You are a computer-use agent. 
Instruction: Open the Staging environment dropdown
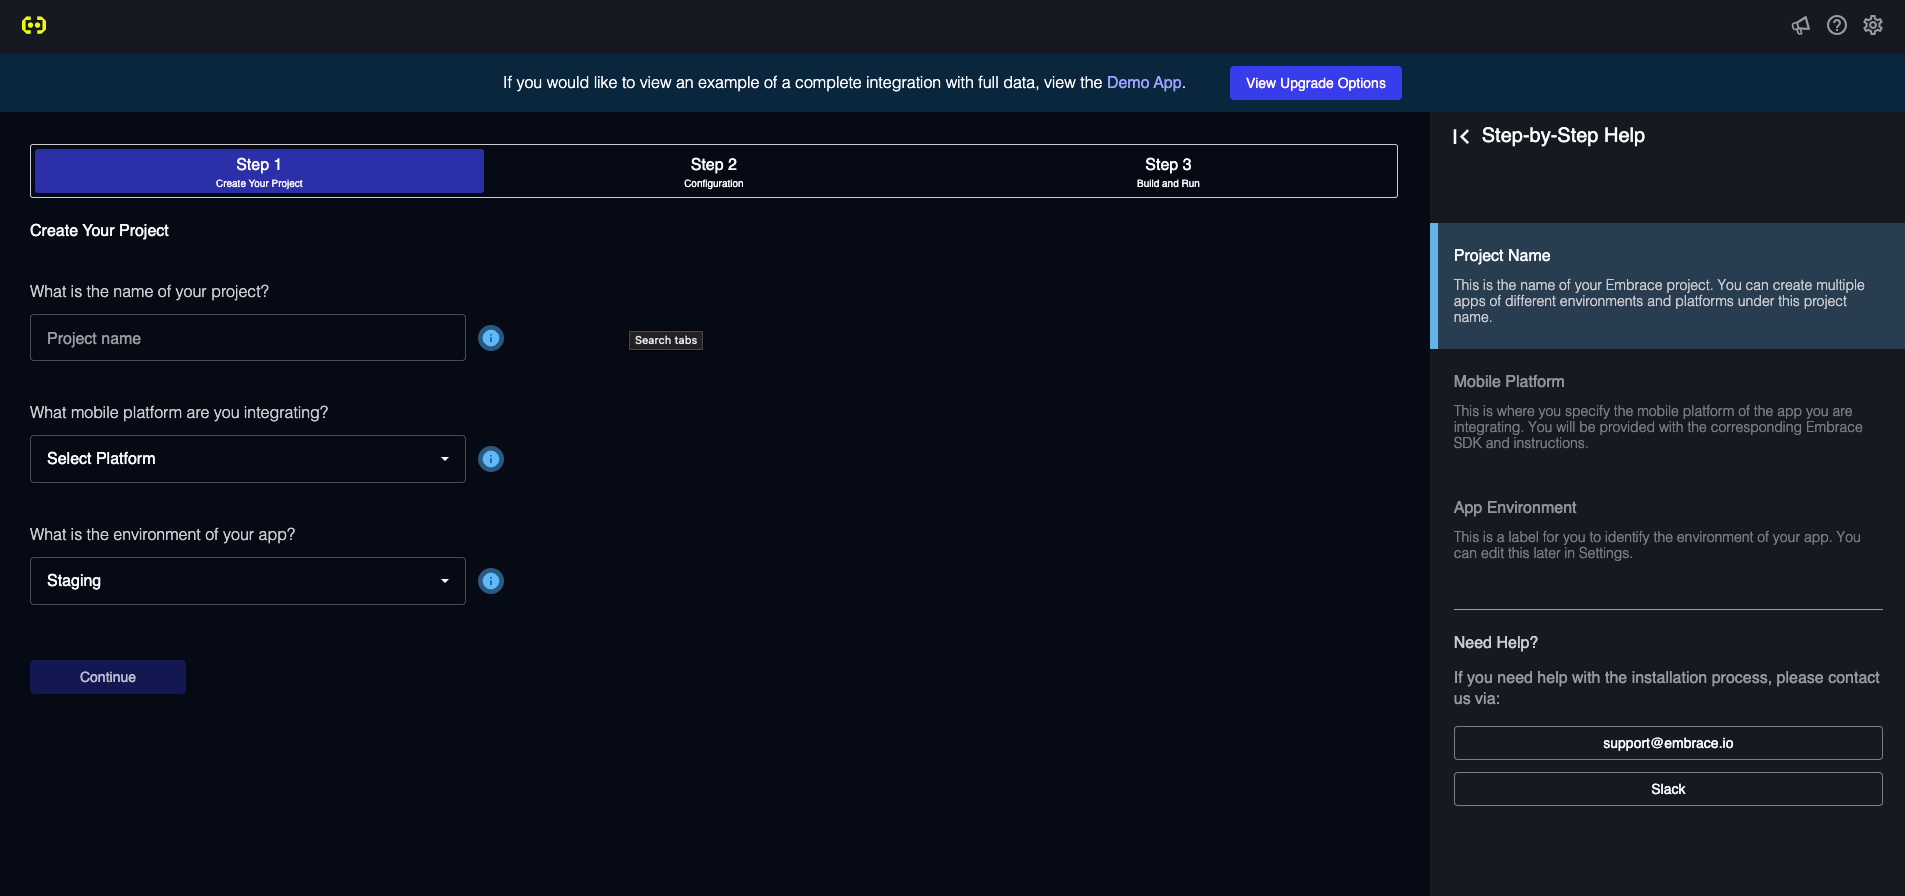coord(248,581)
